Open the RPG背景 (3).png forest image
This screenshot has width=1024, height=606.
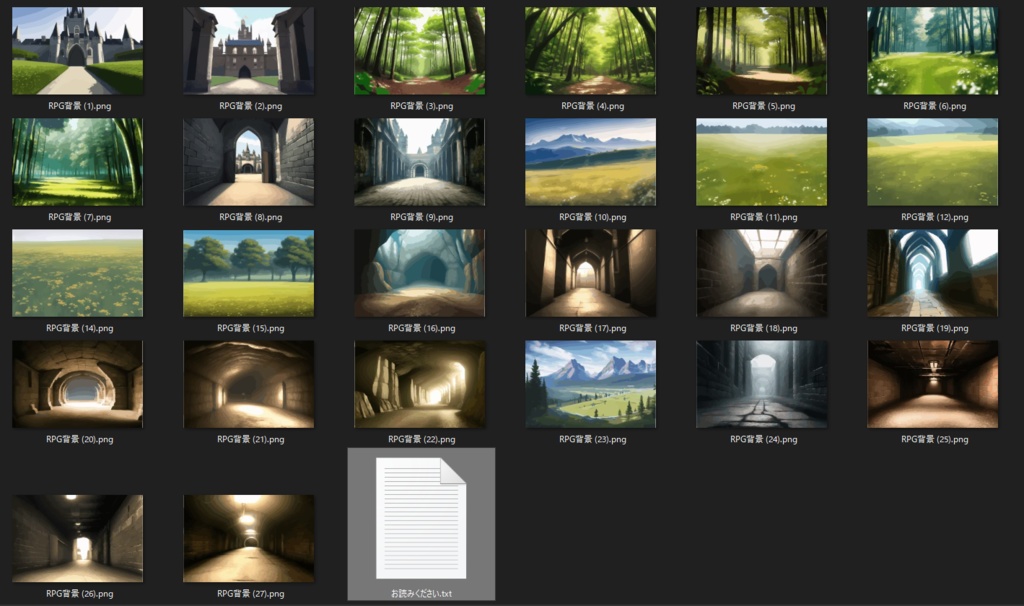pyautogui.click(x=419, y=51)
